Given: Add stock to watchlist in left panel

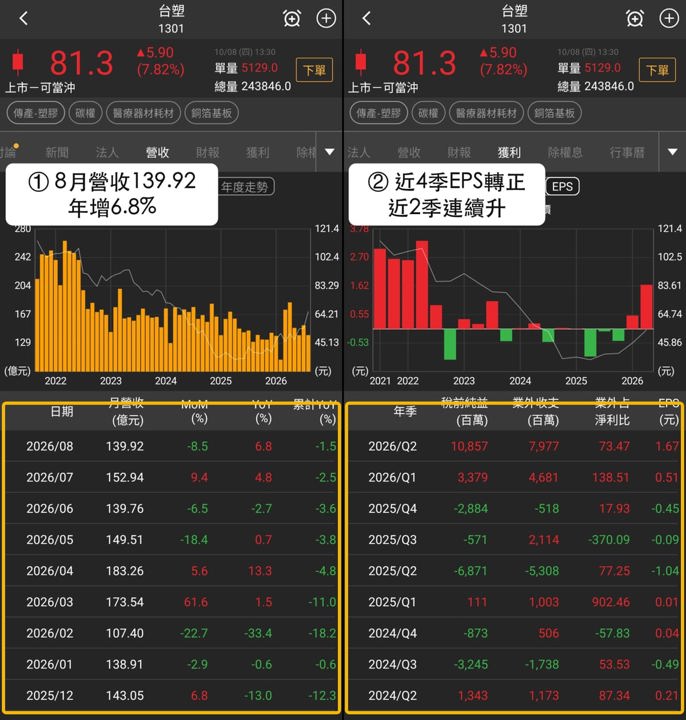Looking at the screenshot, I should [326, 18].
